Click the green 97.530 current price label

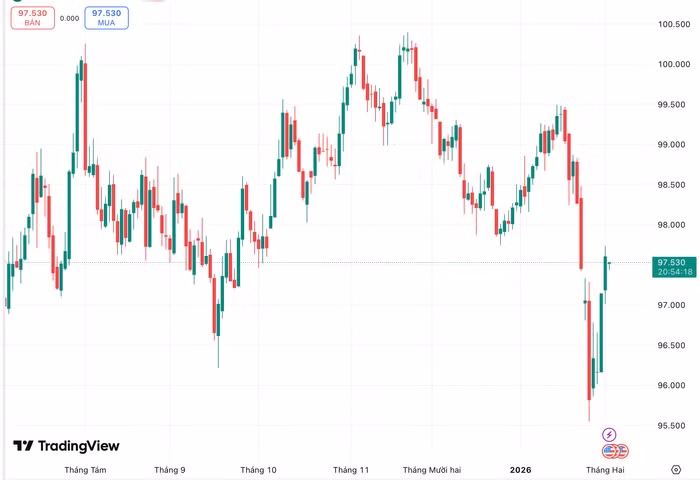tap(674, 267)
